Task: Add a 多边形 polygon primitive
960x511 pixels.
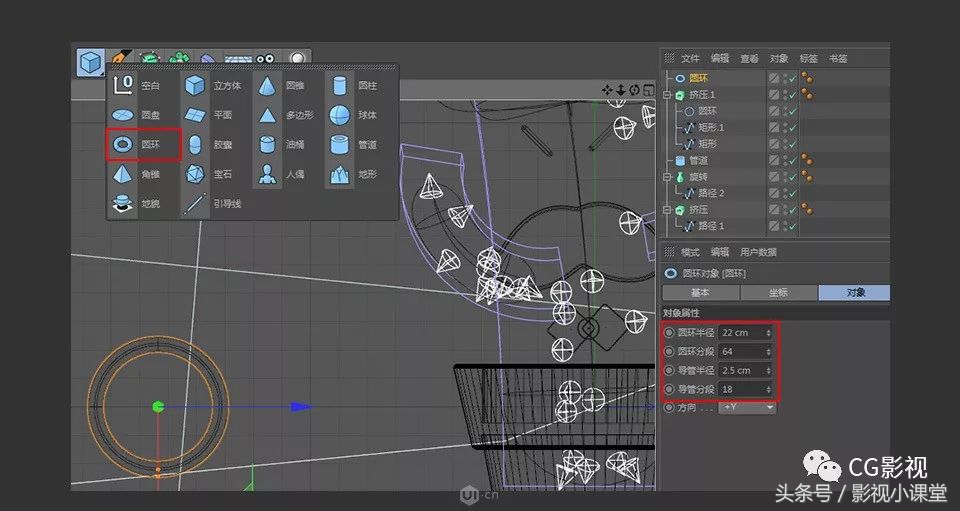Action: [287, 114]
